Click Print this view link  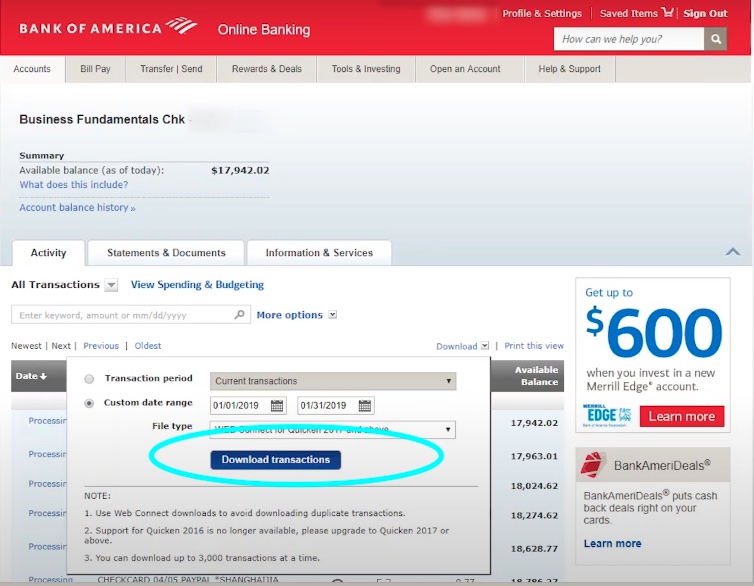point(534,346)
